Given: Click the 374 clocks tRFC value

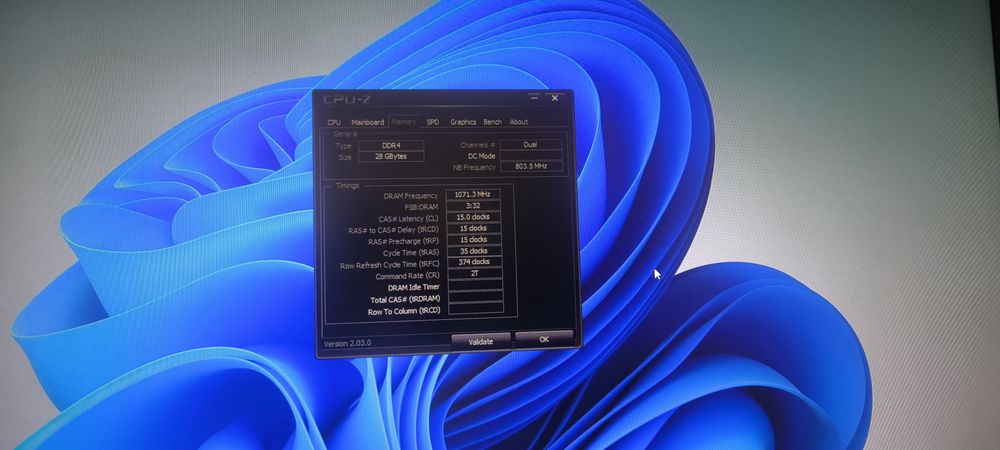Looking at the screenshot, I should pyautogui.click(x=474, y=262).
